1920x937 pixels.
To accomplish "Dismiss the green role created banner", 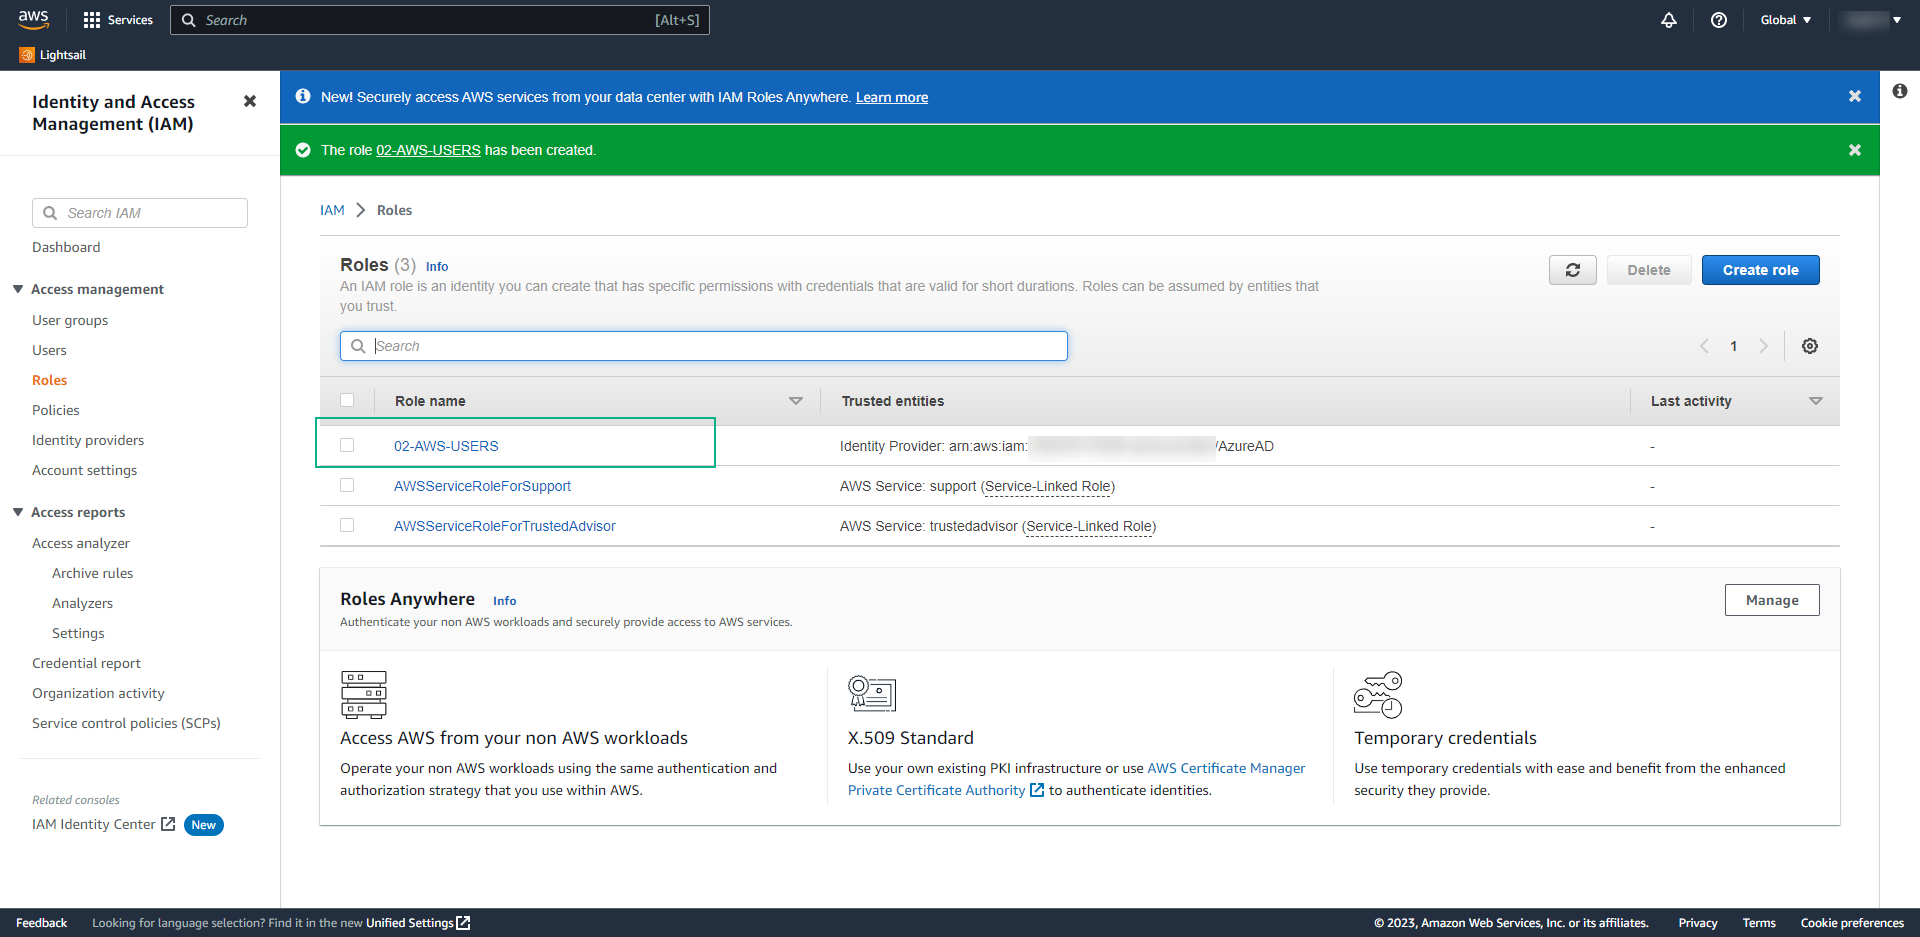I will (x=1855, y=150).
